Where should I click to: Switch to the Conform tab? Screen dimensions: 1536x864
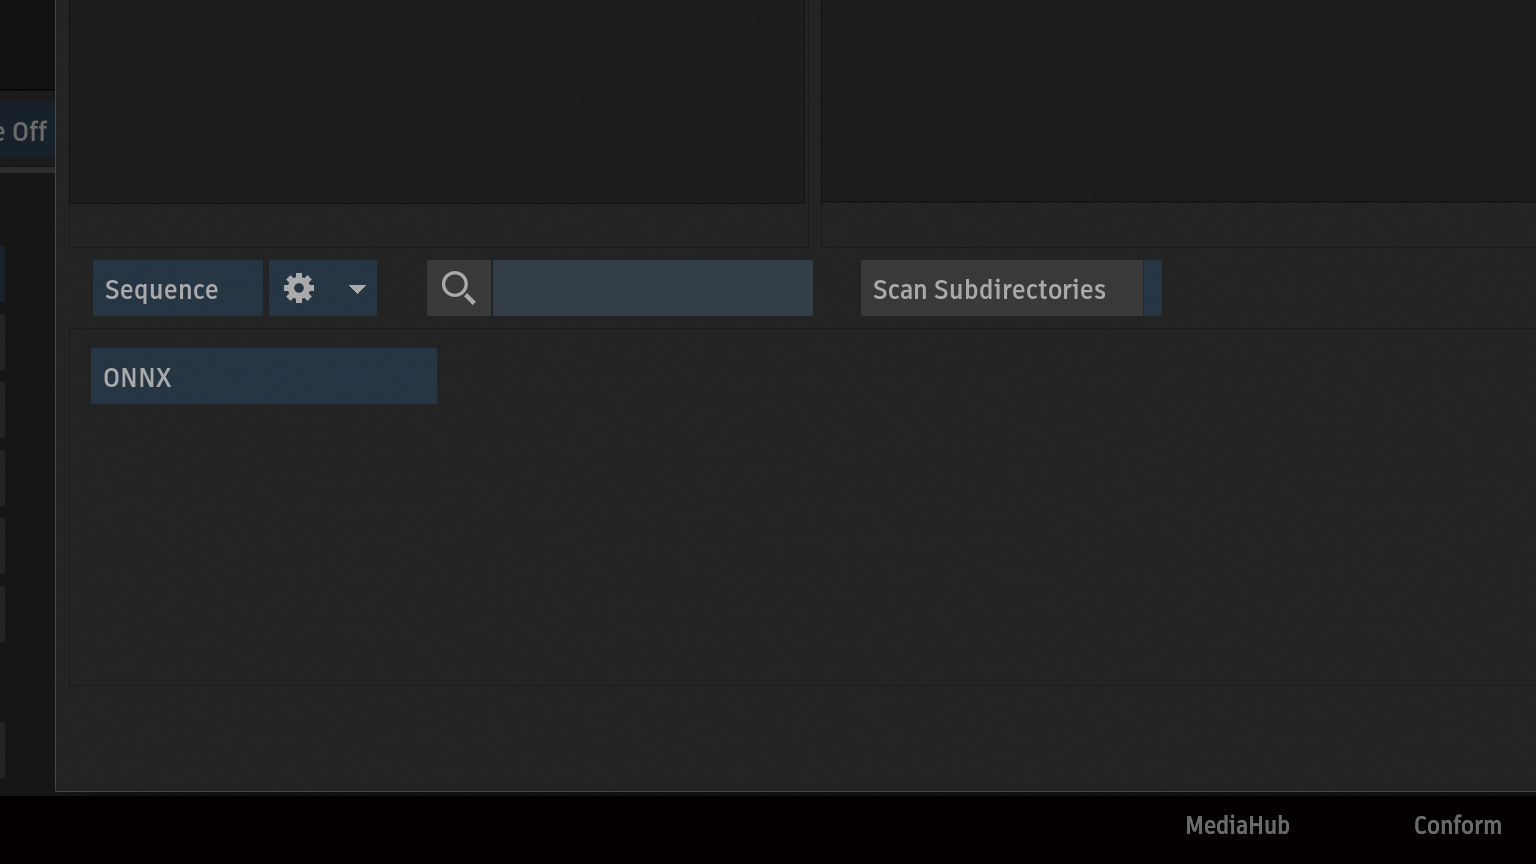pos(1457,826)
